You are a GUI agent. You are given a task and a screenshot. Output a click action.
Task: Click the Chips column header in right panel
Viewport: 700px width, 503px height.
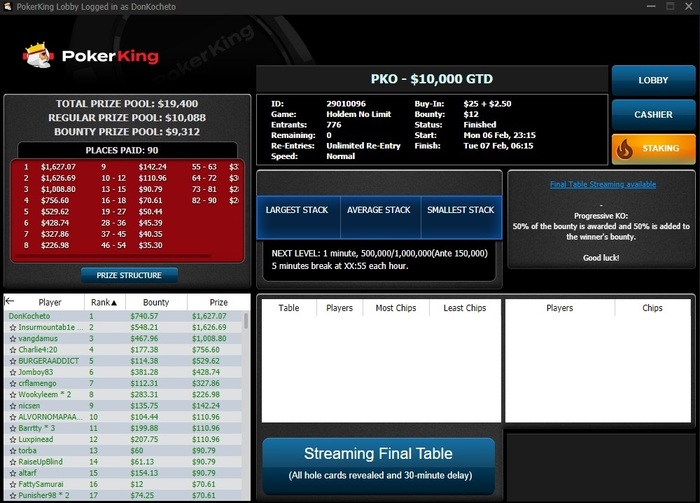pyautogui.click(x=652, y=308)
